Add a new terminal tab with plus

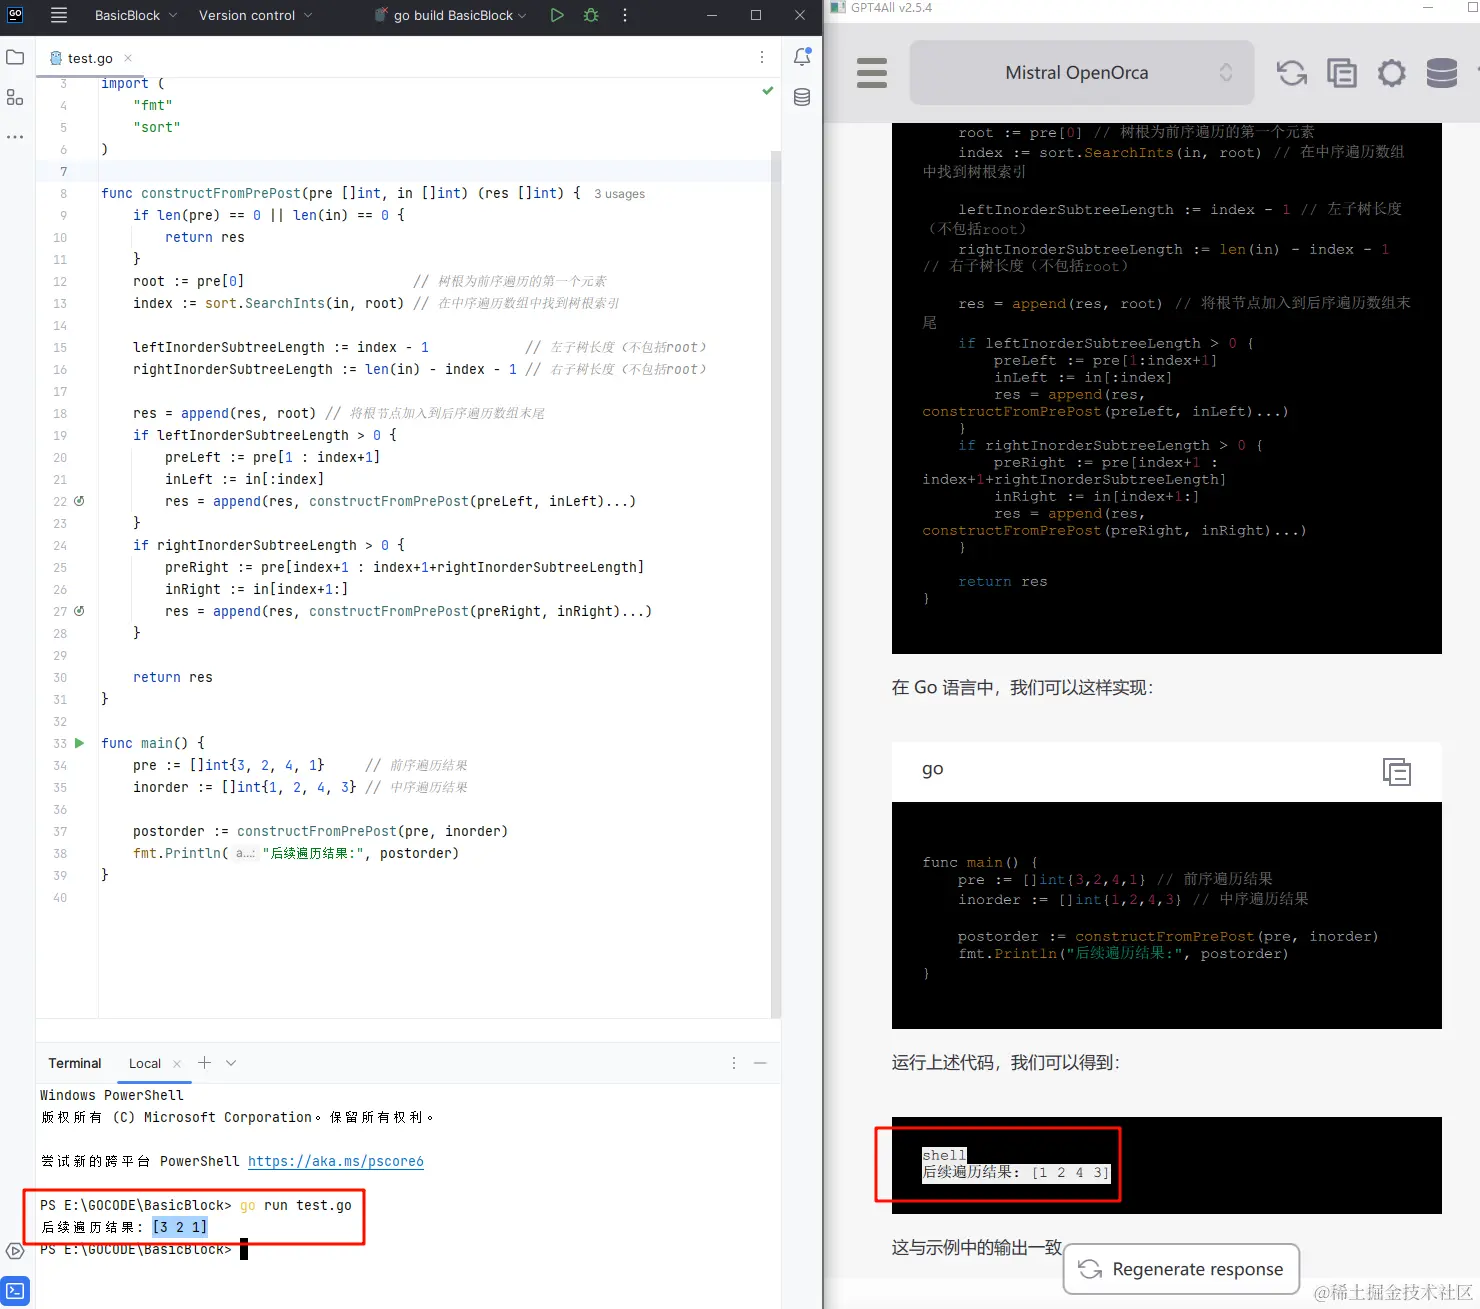coord(204,1063)
